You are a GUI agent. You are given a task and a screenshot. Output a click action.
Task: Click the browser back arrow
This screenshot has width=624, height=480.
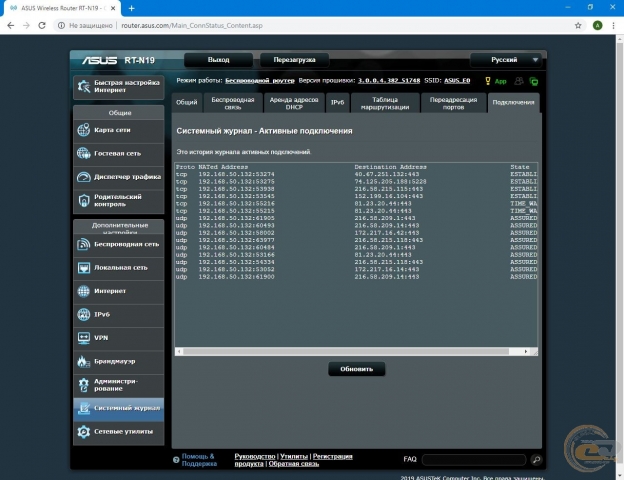pyautogui.click(x=11, y=25)
